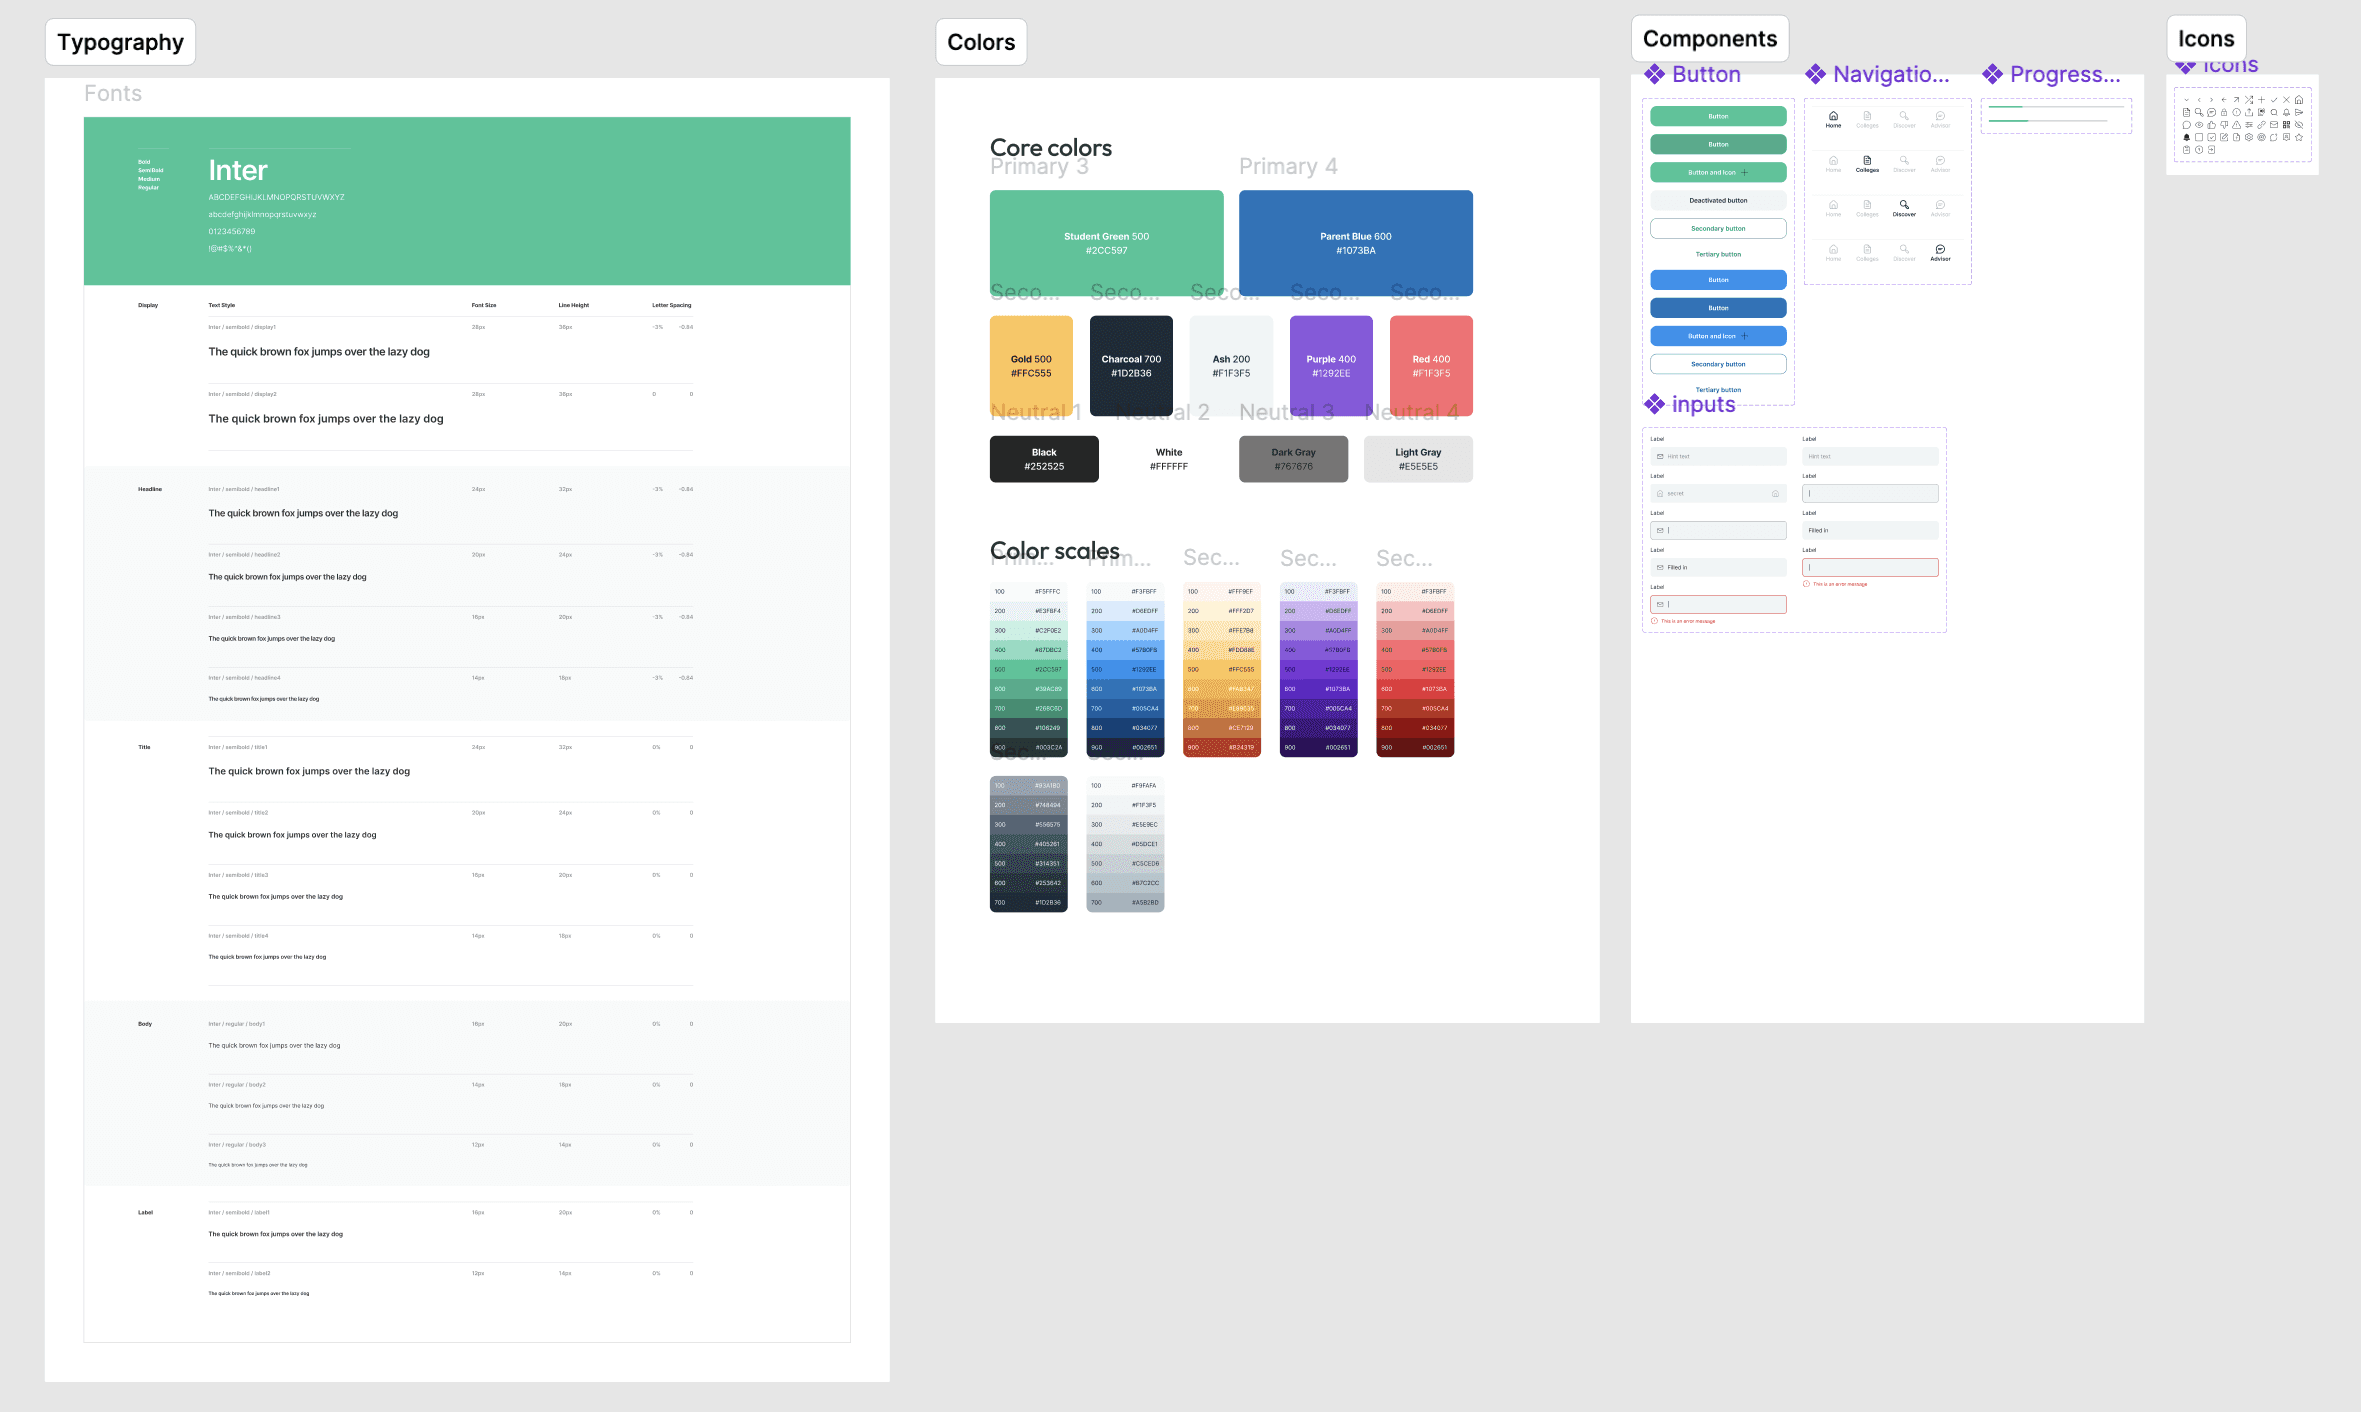Click the inputs component diamond icon
2361x1412 pixels.
click(x=1655, y=404)
